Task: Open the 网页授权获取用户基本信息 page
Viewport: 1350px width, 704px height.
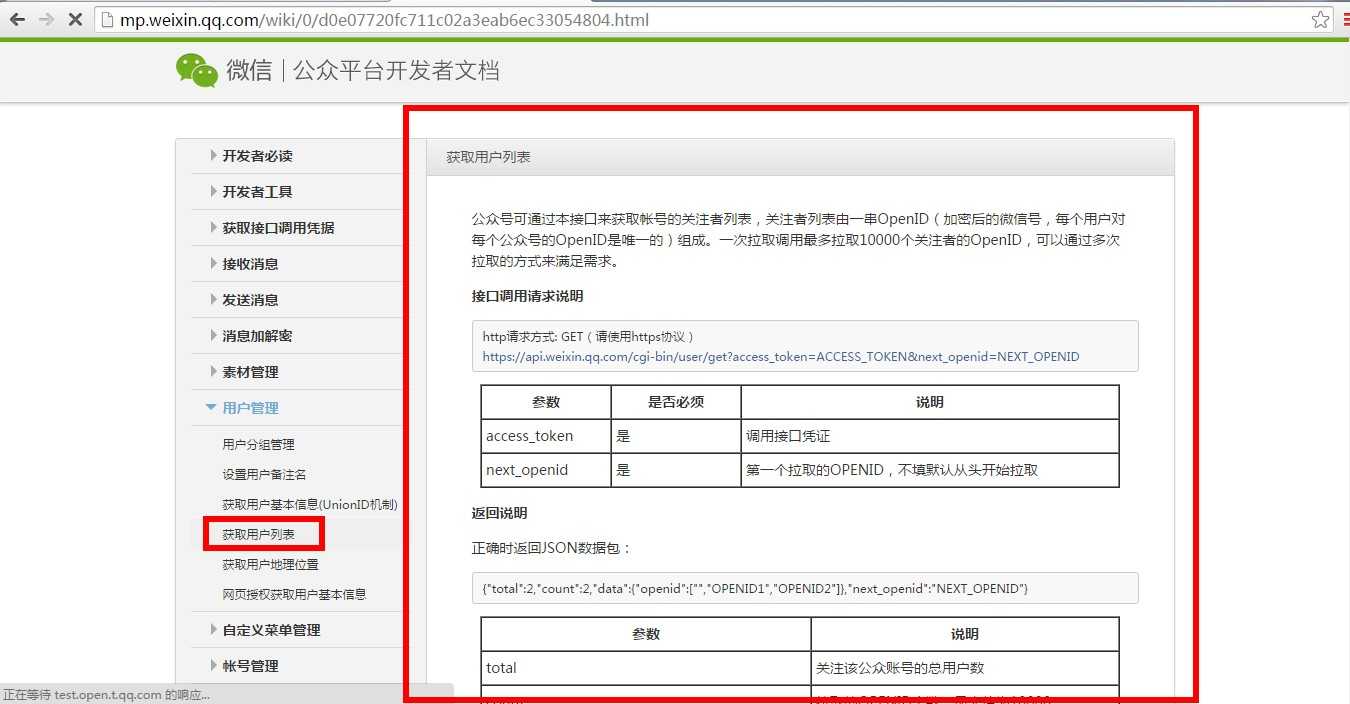Action: (x=294, y=595)
